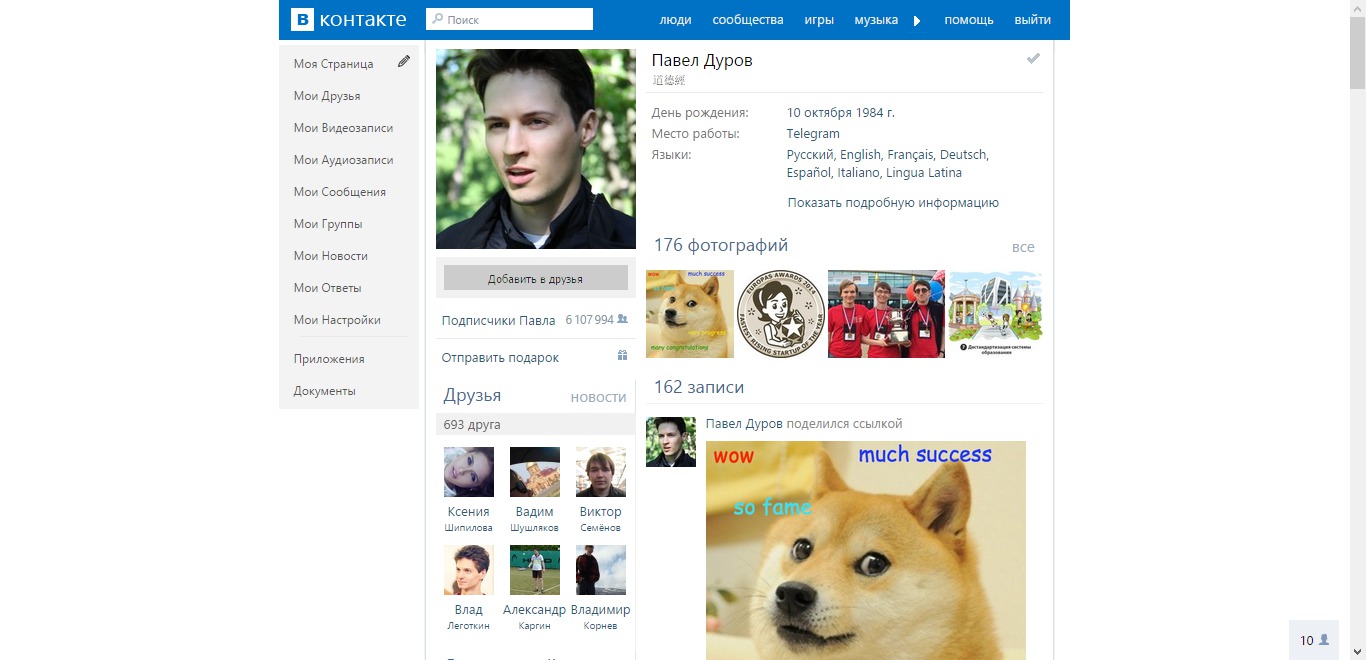Click новости next to Друзья
Screen dimensions: 1366x660
(598, 397)
